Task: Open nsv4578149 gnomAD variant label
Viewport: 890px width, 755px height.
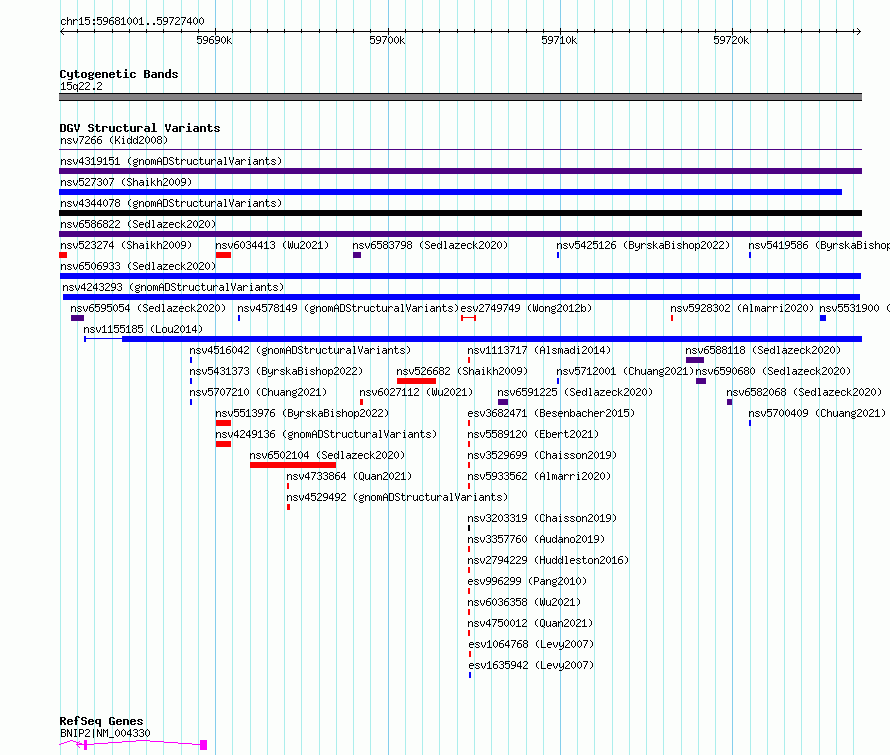Action: coord(348,308)
